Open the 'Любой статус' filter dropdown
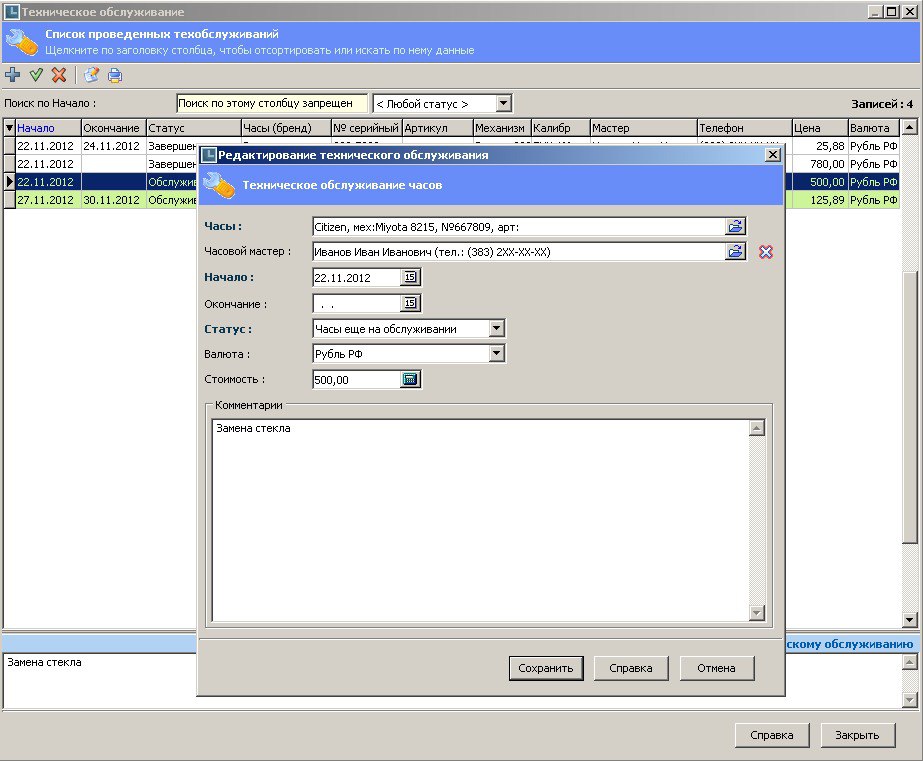923x761 pixels. 503,103
